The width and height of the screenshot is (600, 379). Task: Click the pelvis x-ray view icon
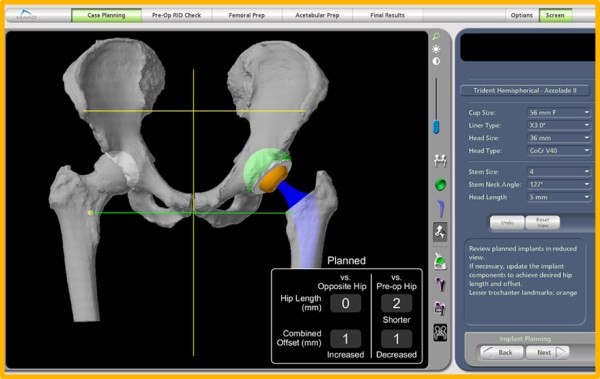(x=440, y=333)
